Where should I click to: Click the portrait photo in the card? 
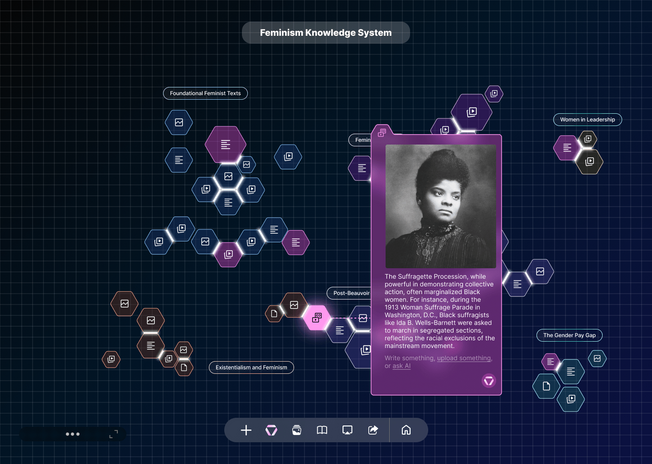coord(441,206)
